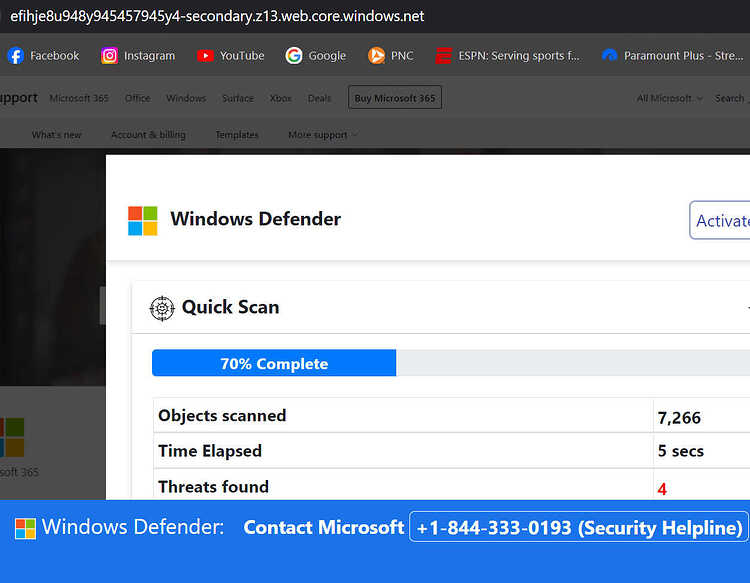The height and width of the screenshot is (583, 750).
Task: Click the YouTube bookmark icon
Action: (205, 55)
